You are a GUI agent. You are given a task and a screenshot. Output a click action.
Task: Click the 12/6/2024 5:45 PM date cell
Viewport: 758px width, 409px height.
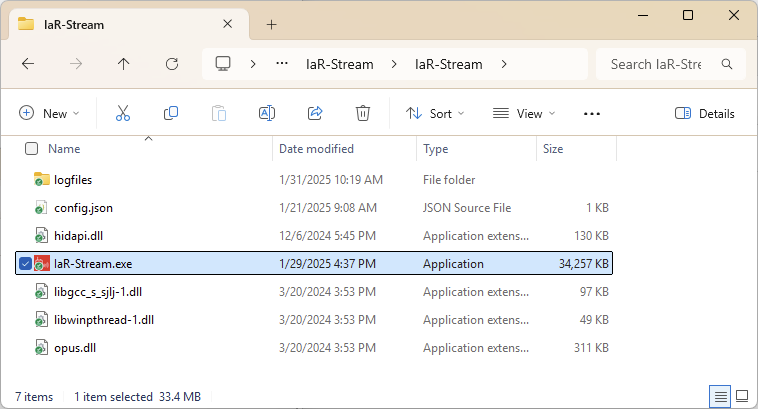tap(327, 236)
